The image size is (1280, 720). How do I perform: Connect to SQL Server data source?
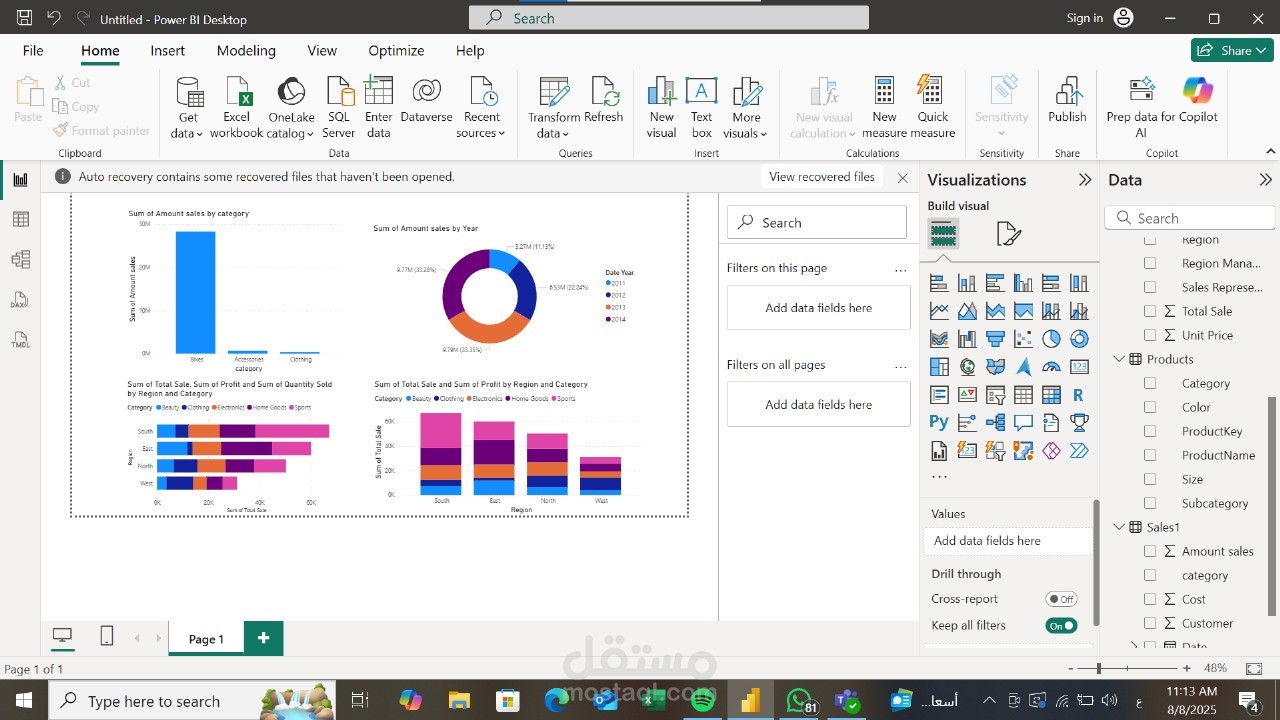point(339,107)
